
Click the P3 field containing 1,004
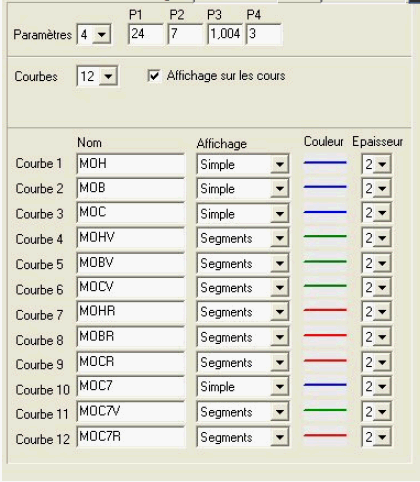pyautogui.click(x=225, y=34)
